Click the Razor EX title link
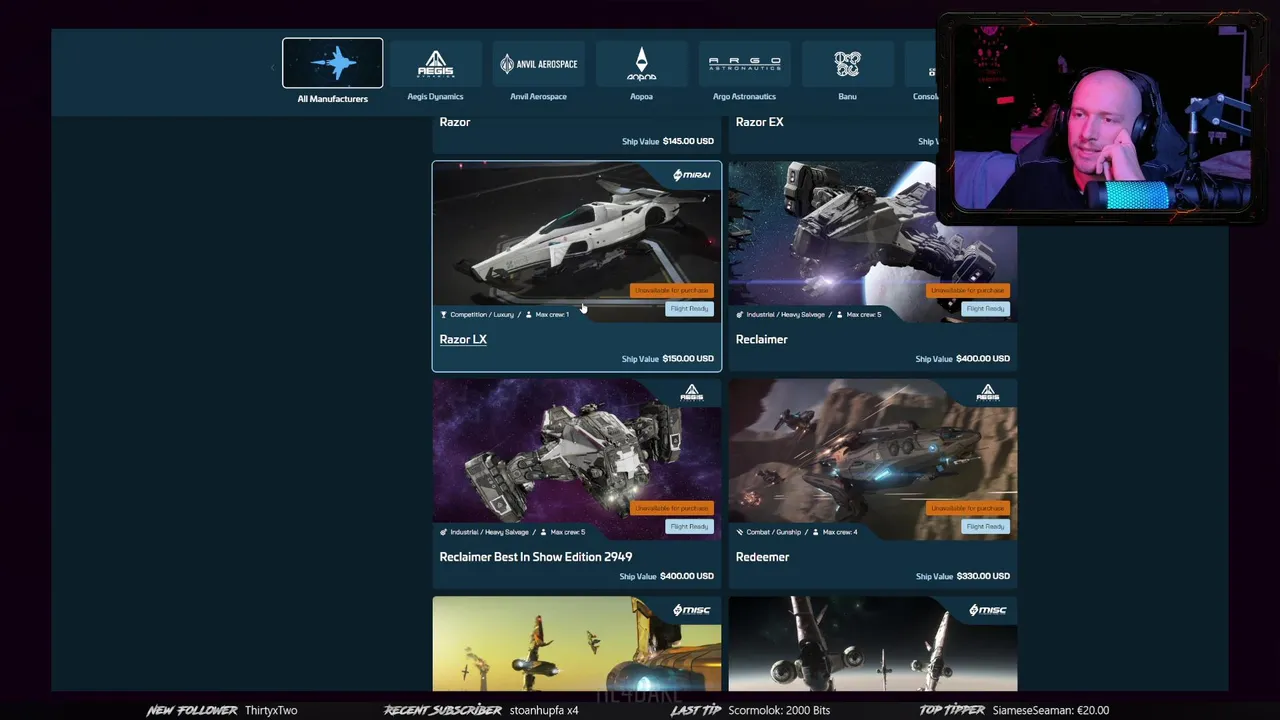This screenshot has height=720, width=1280. click(x=759, y=122)
